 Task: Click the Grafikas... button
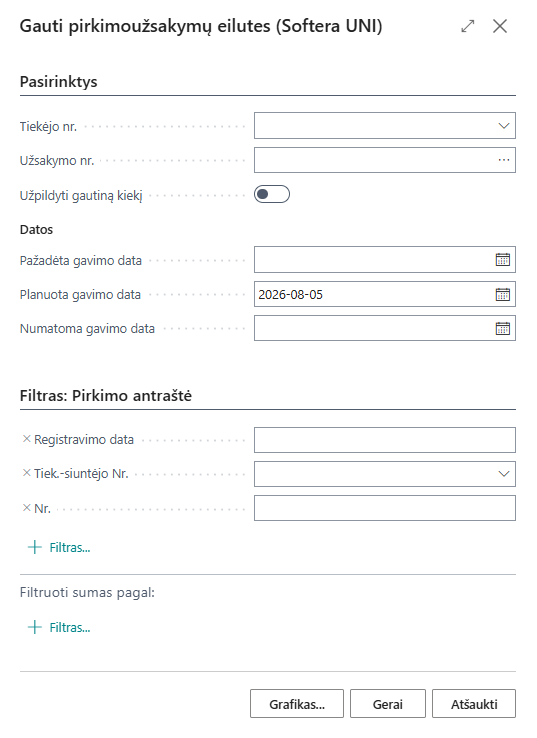(297, 704)
